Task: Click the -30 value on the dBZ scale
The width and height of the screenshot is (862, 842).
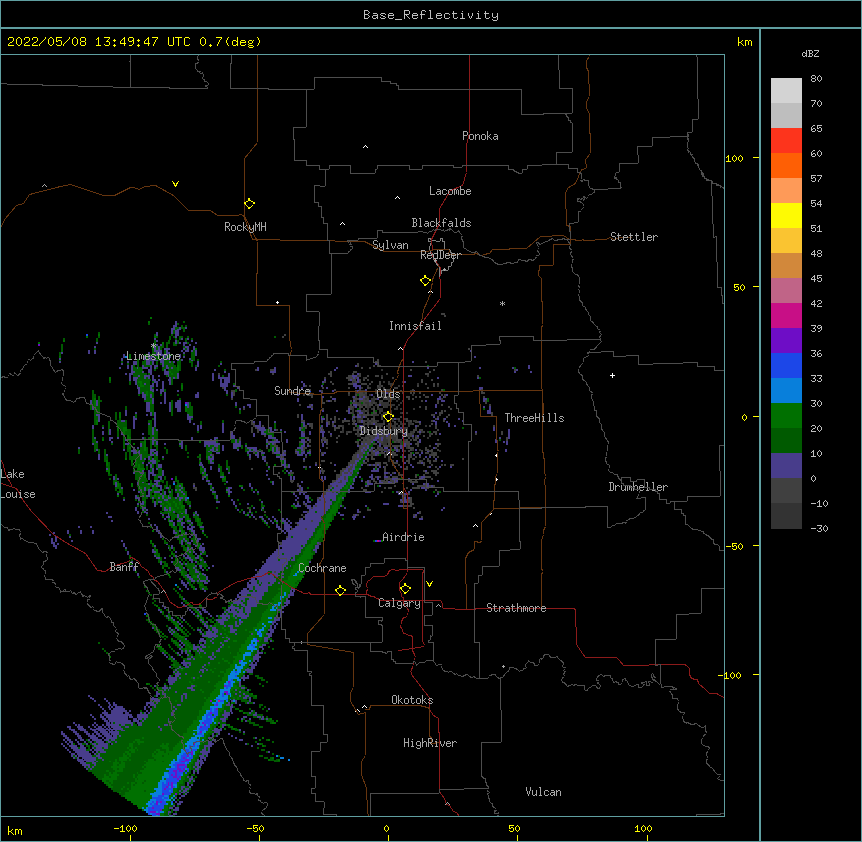Action: click(x=819, y=528)
